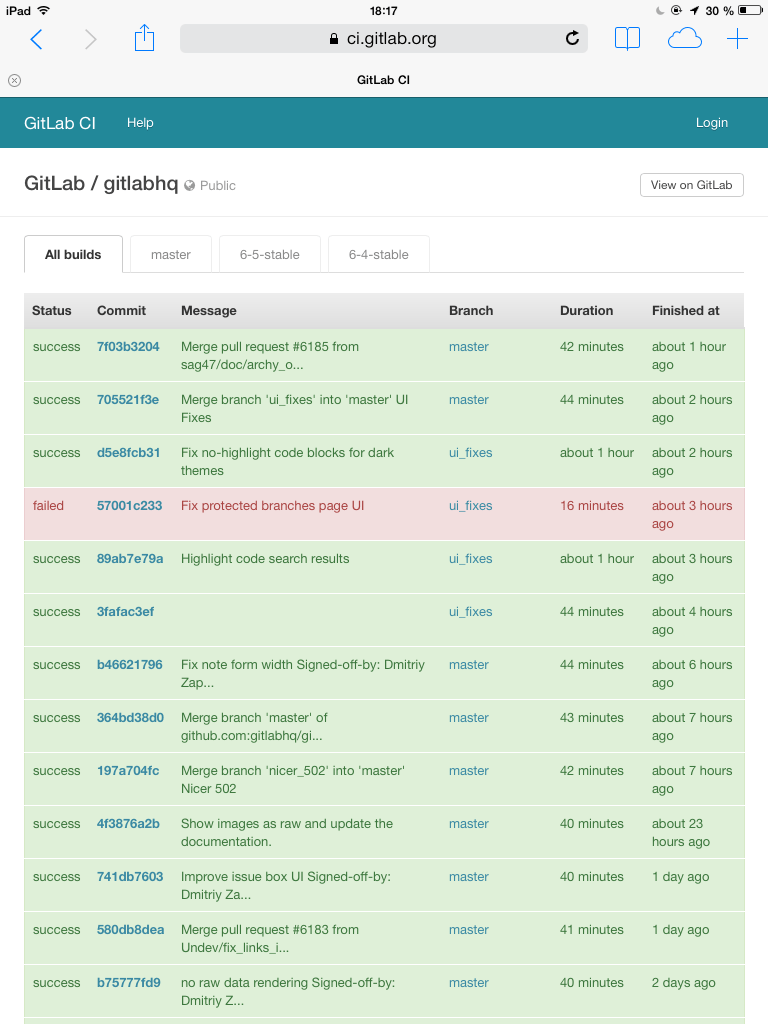
Task: Tap the Safari back arrow
Action: (x=36, y=39)
